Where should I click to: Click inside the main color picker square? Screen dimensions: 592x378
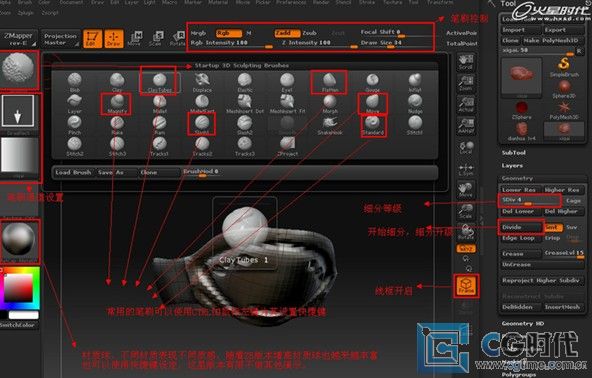[x=18, y=288]
